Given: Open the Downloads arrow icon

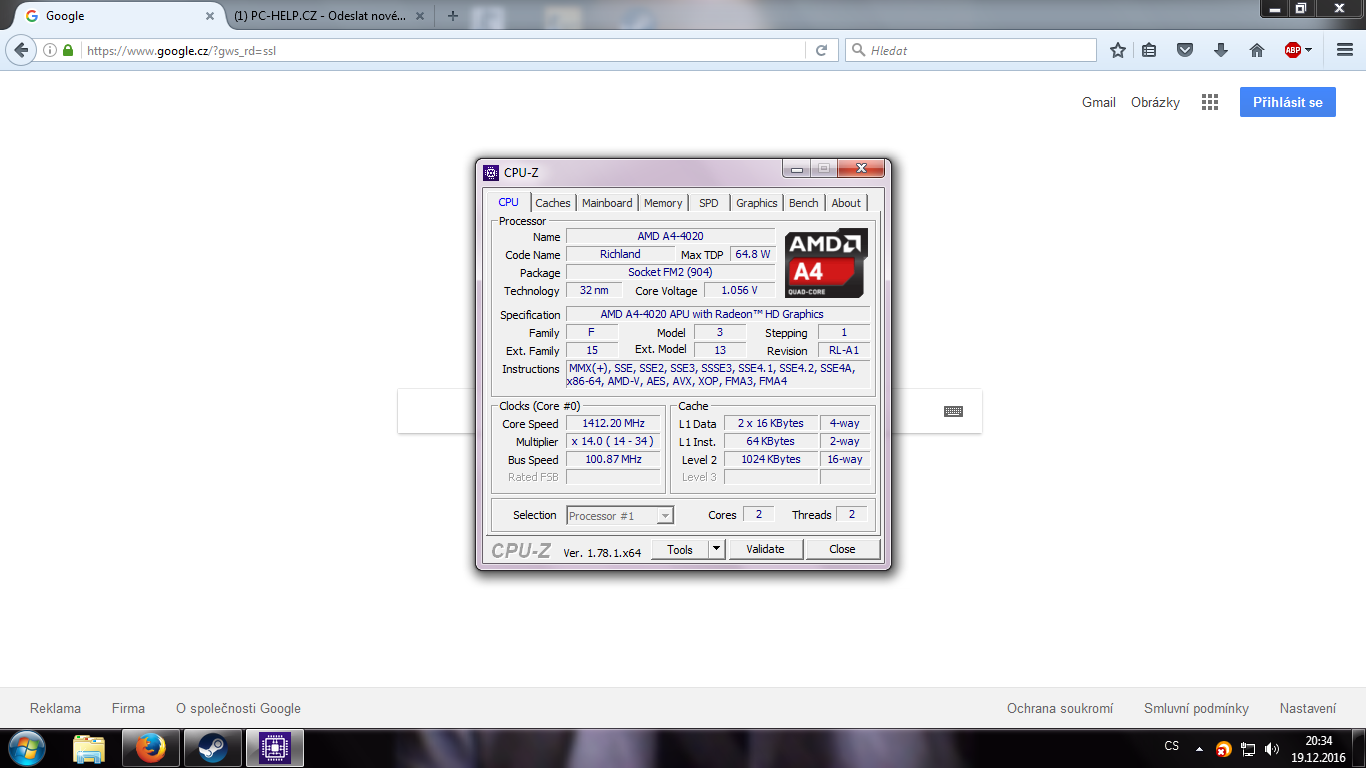Looking at the screenshot, I should point(1221,50).
